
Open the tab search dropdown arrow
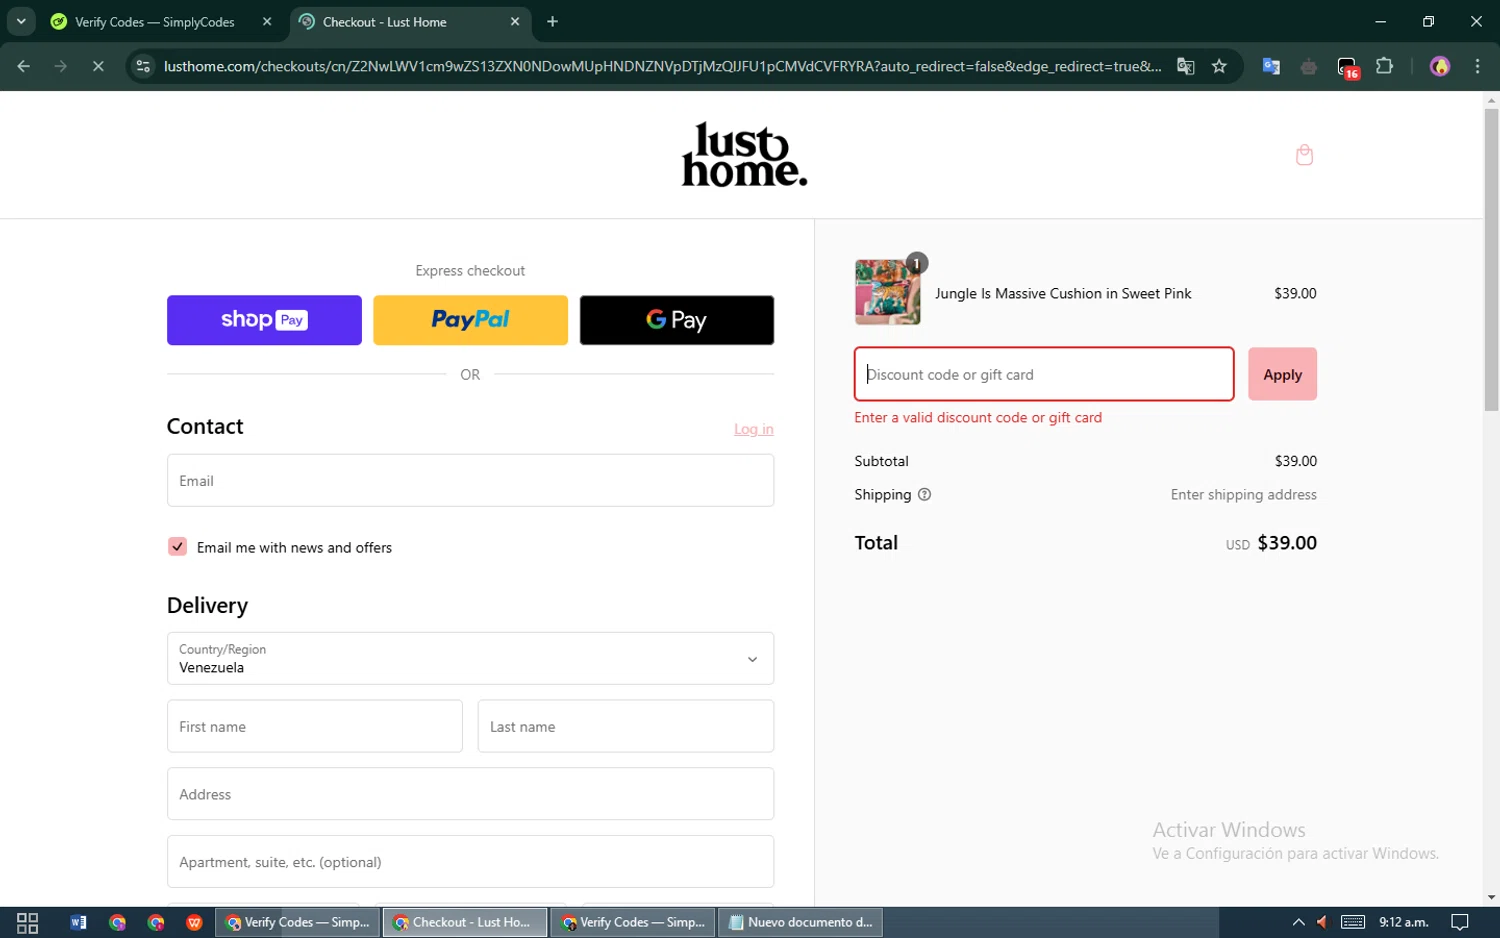pos(21,21)
